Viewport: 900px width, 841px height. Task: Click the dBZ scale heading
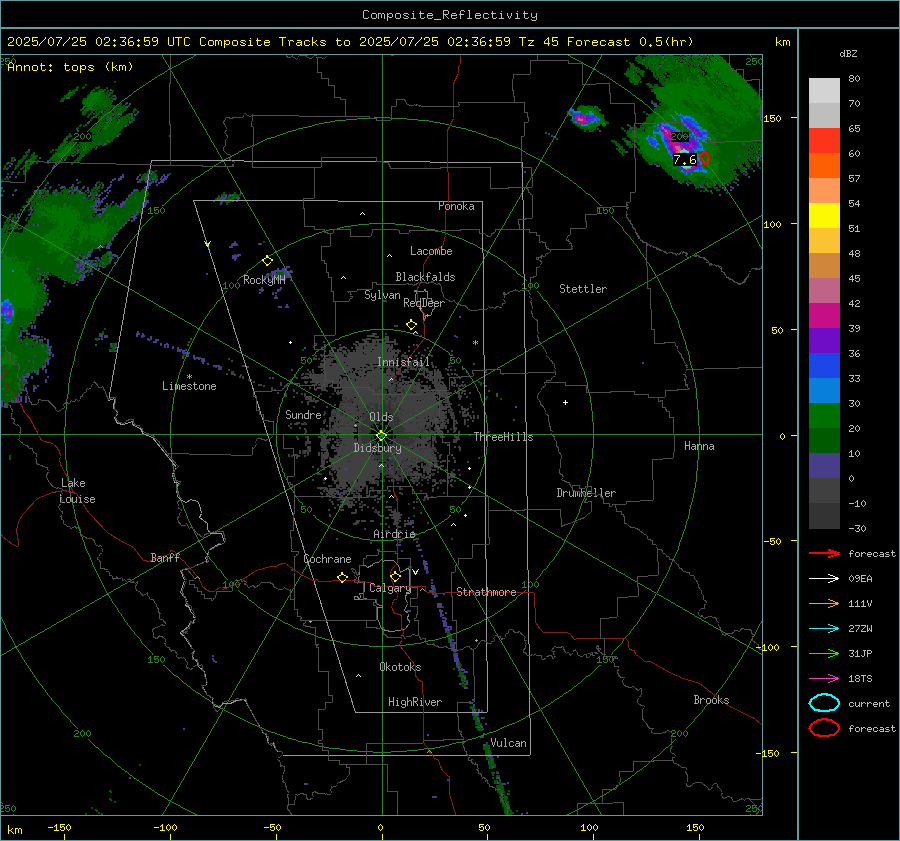coord(848,53)
